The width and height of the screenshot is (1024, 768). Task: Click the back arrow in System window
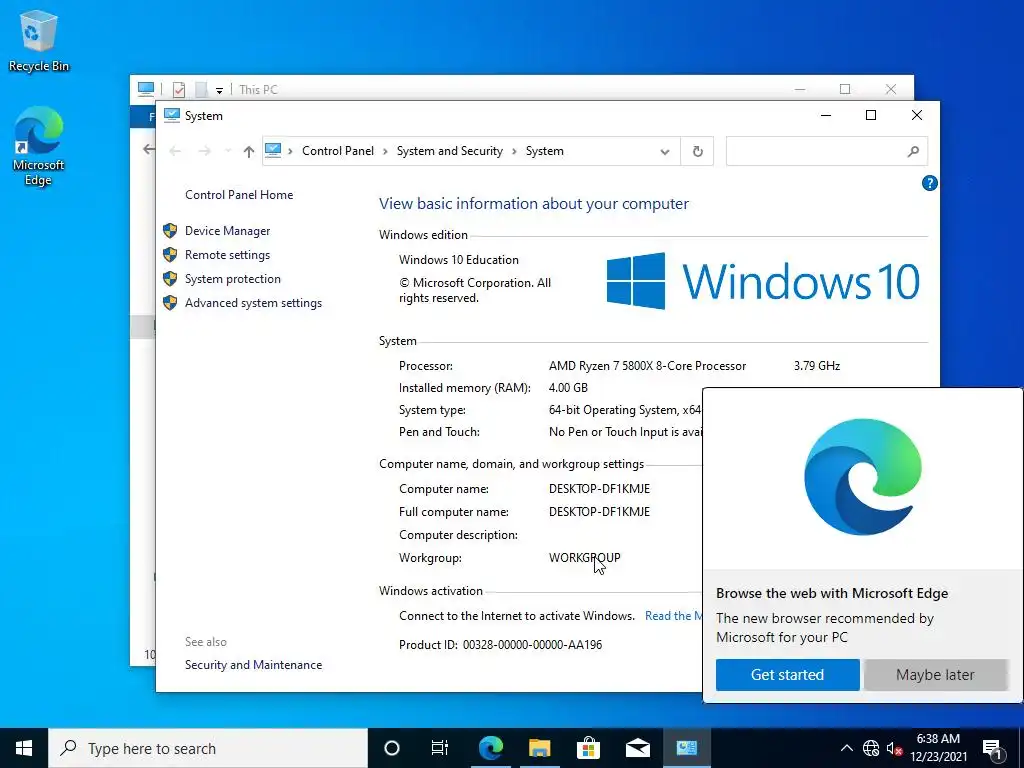point(175,152)
